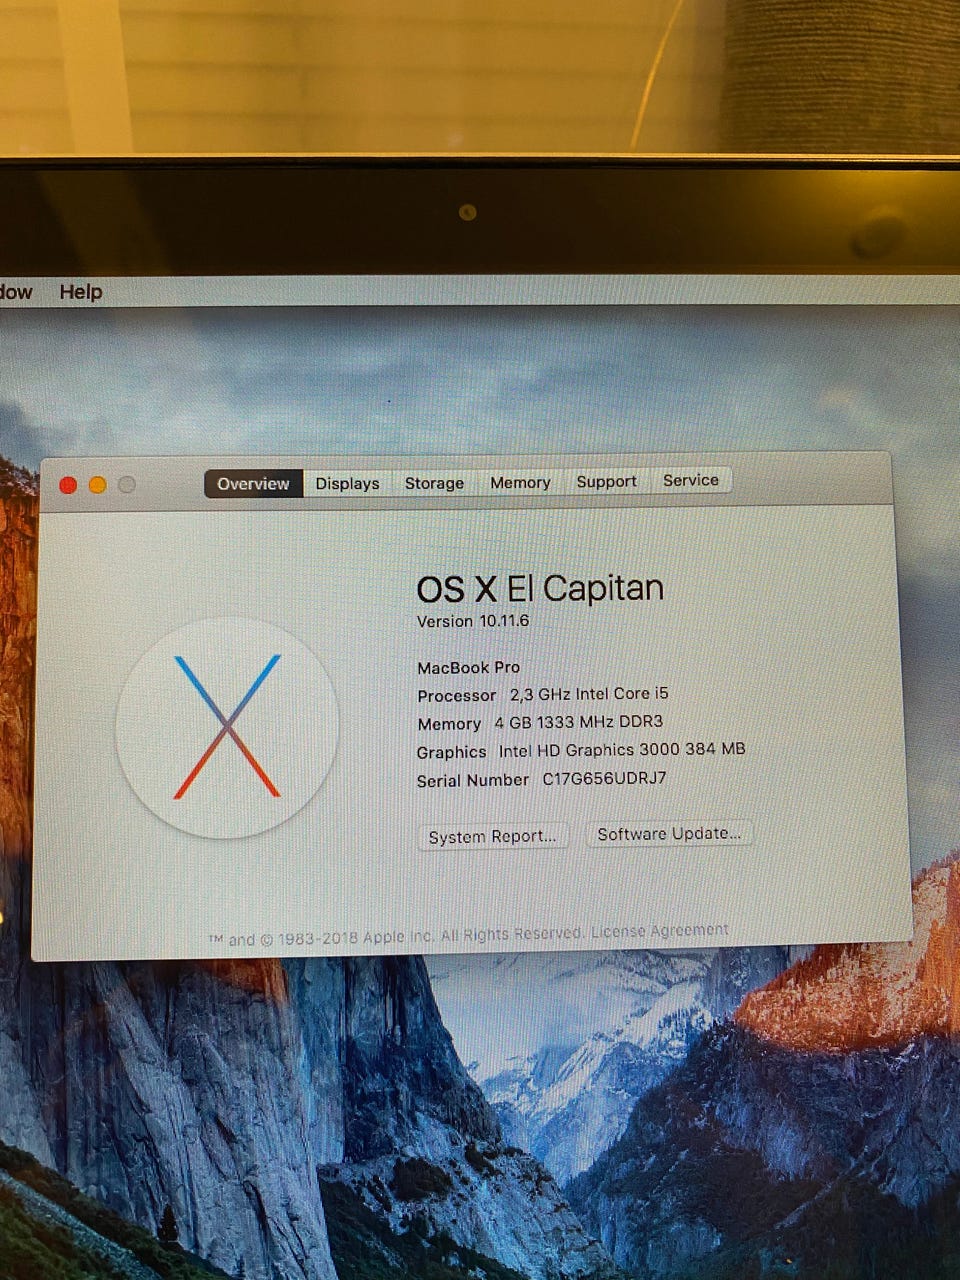Click the MacBook Pro model text
The image size is (960, 1280).
tap(468, 667)
